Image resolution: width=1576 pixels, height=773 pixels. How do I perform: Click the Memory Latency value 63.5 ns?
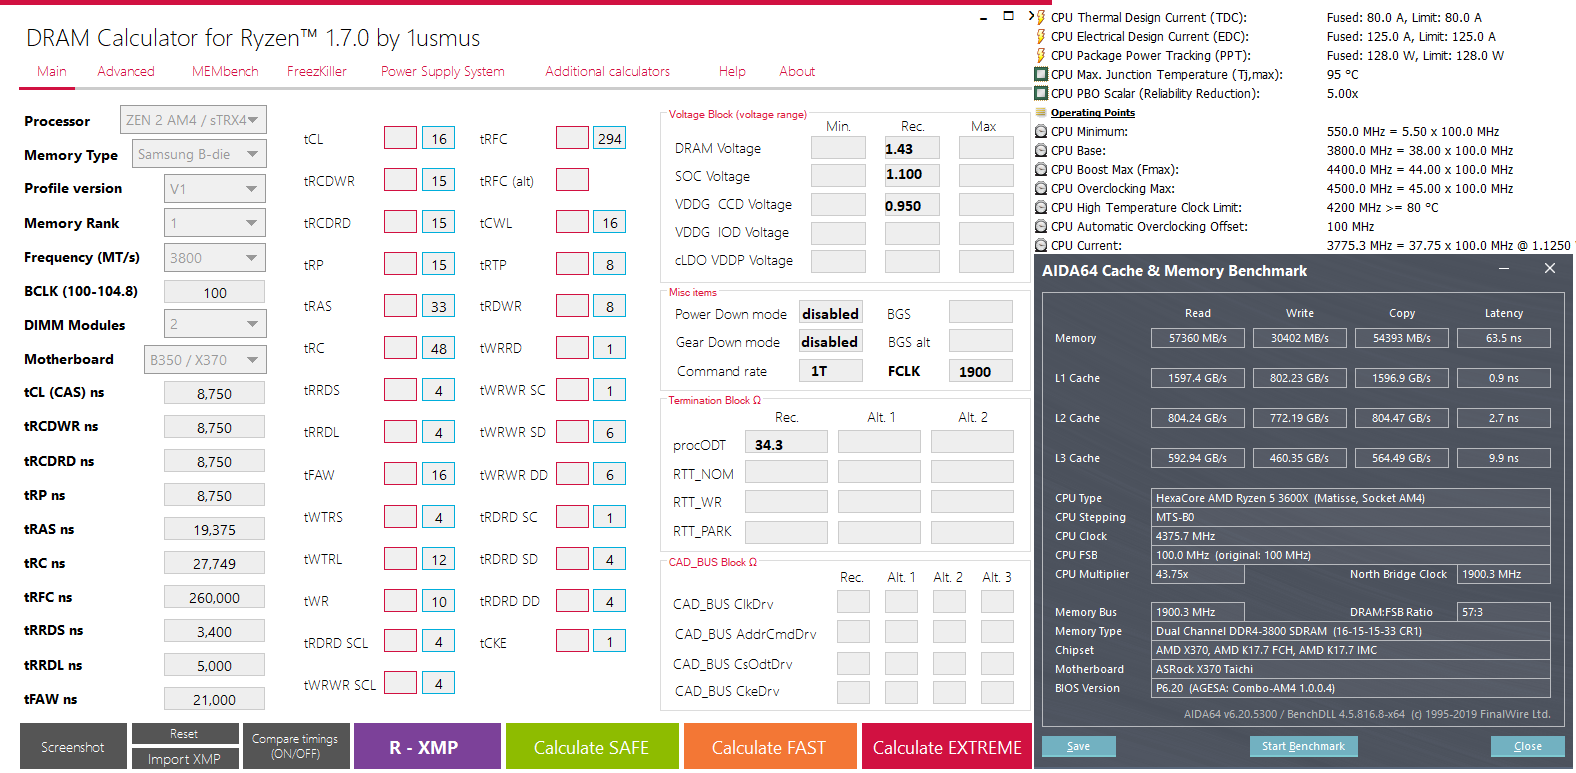click(1504, 338)
